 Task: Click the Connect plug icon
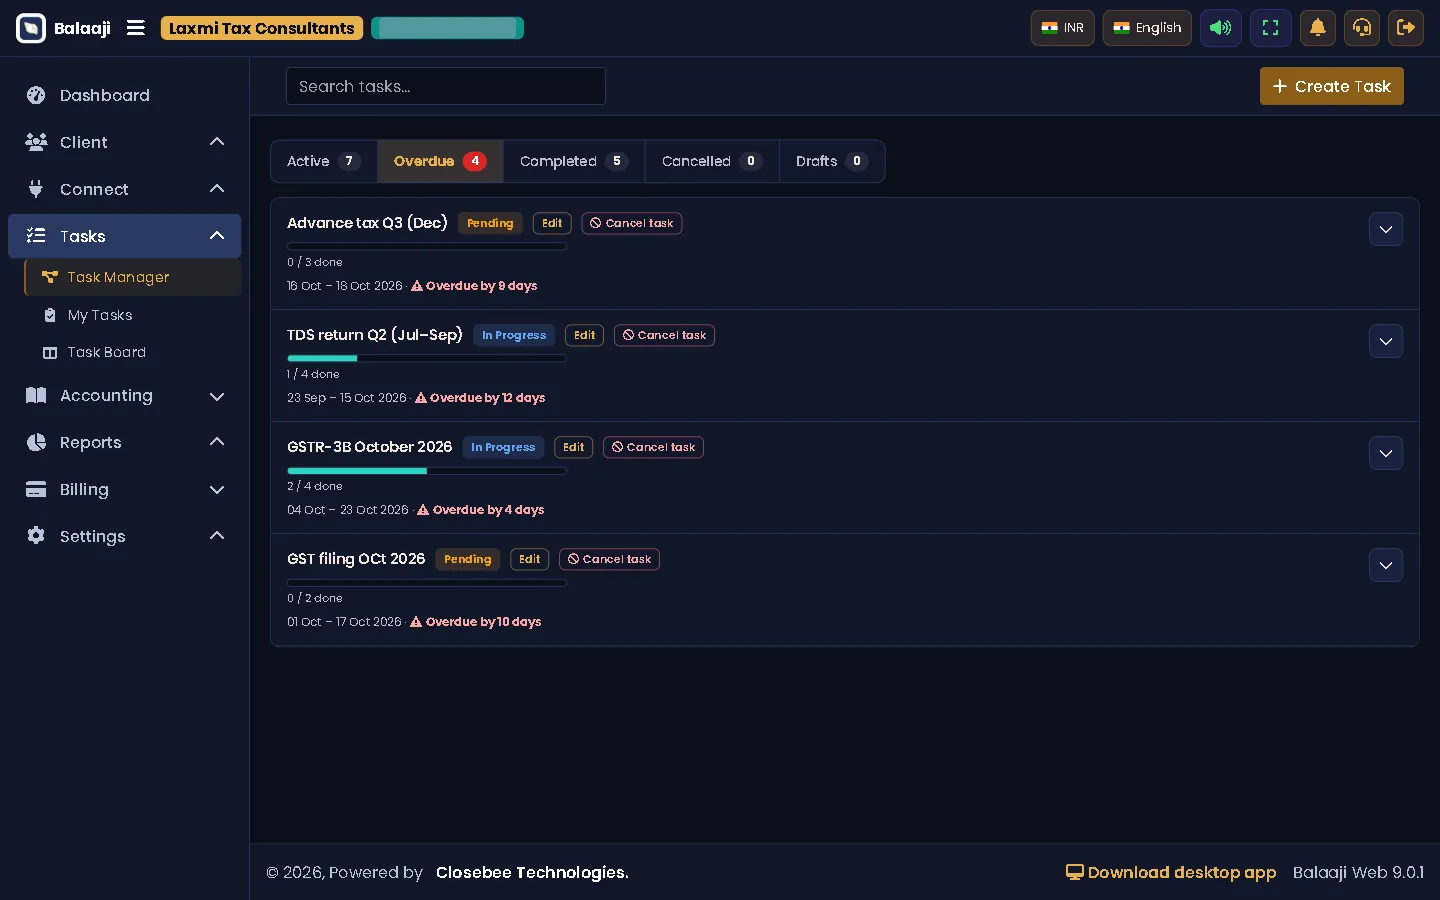tap(36, 189)
